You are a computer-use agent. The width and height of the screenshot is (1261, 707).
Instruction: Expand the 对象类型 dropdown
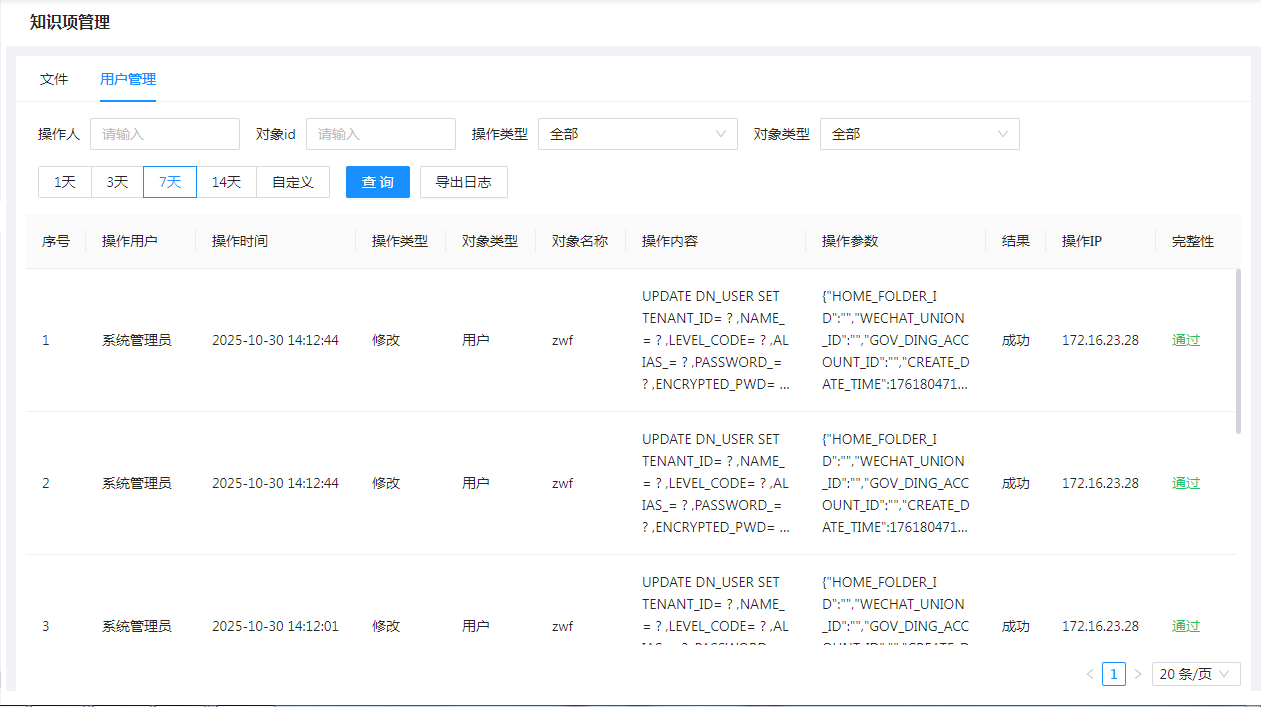pyautogui.click(x=919, y=134)
